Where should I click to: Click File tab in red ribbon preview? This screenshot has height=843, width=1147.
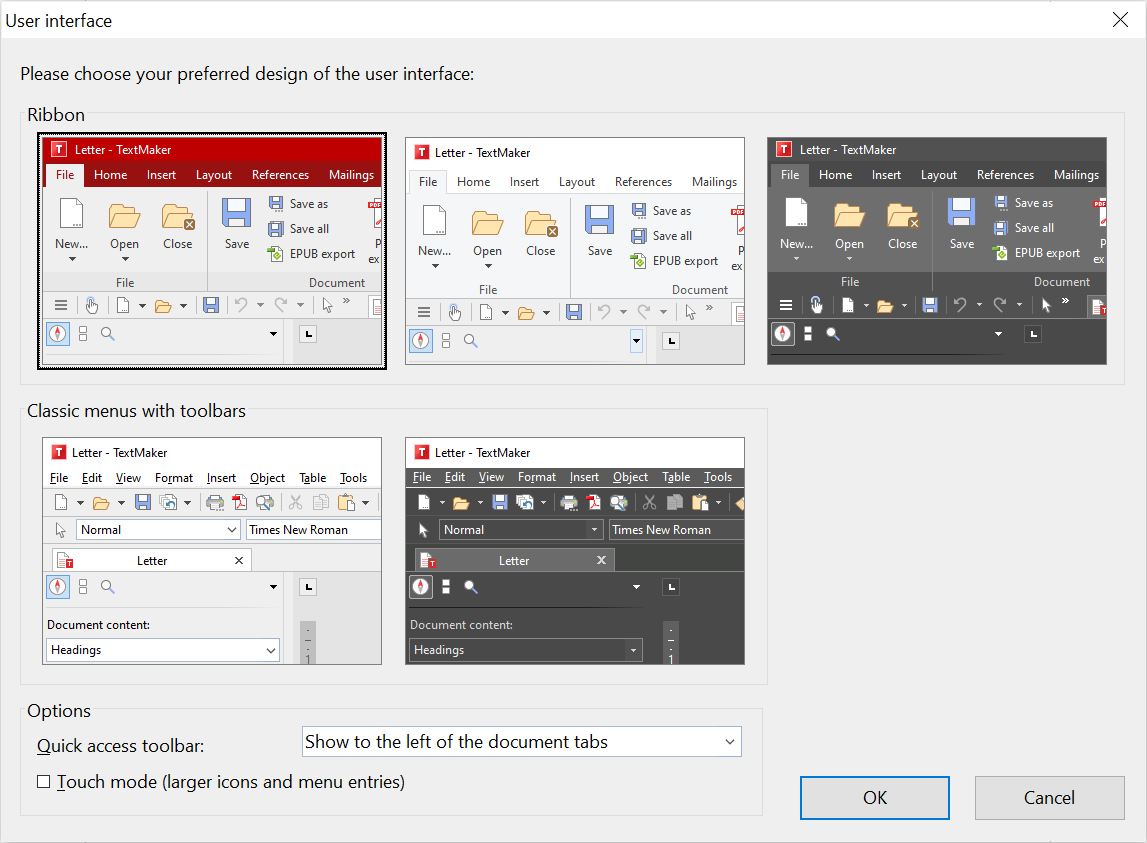pyautogui.click(x=65, y=175)
